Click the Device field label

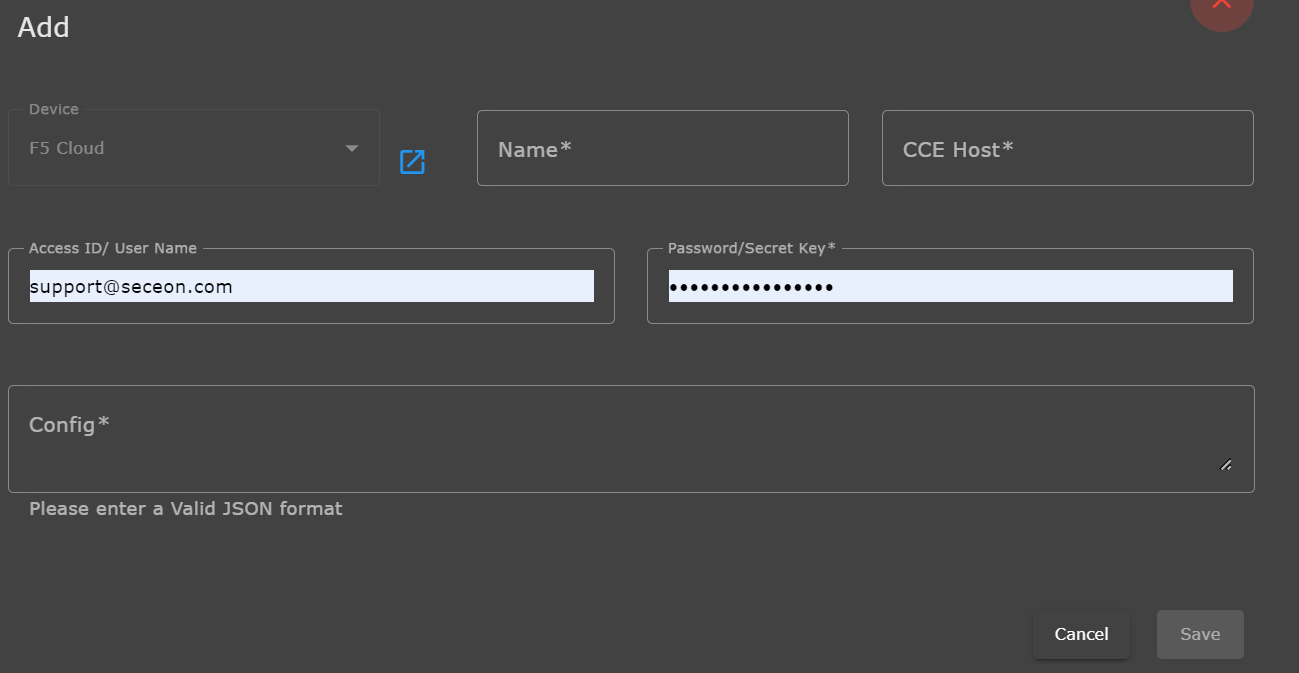click(54, 109)
